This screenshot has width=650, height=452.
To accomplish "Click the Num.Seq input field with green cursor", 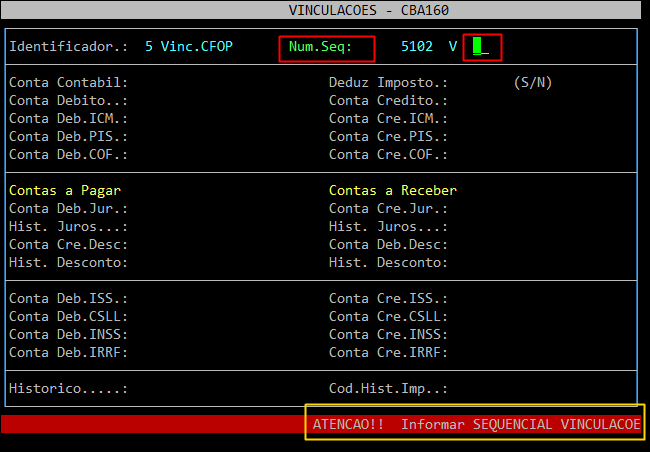I will [x=484, y=46].
